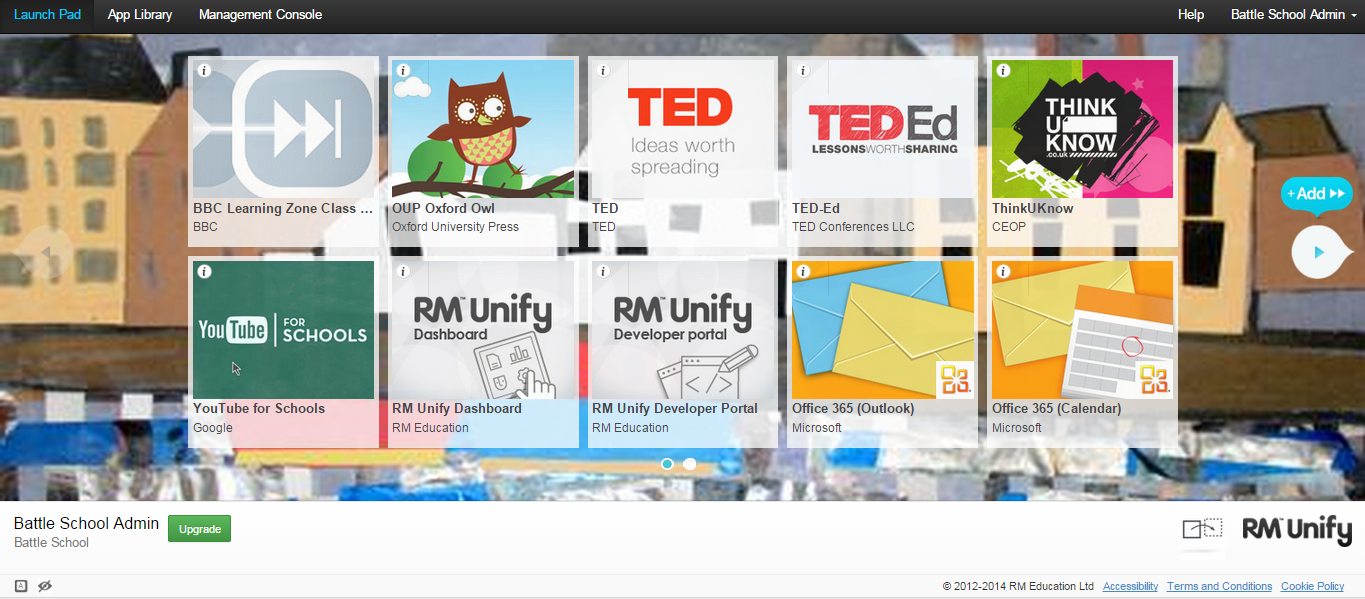The image size is (1365, 599).
Task: Click the change background image icon
Action: [x=1203, y=530]
